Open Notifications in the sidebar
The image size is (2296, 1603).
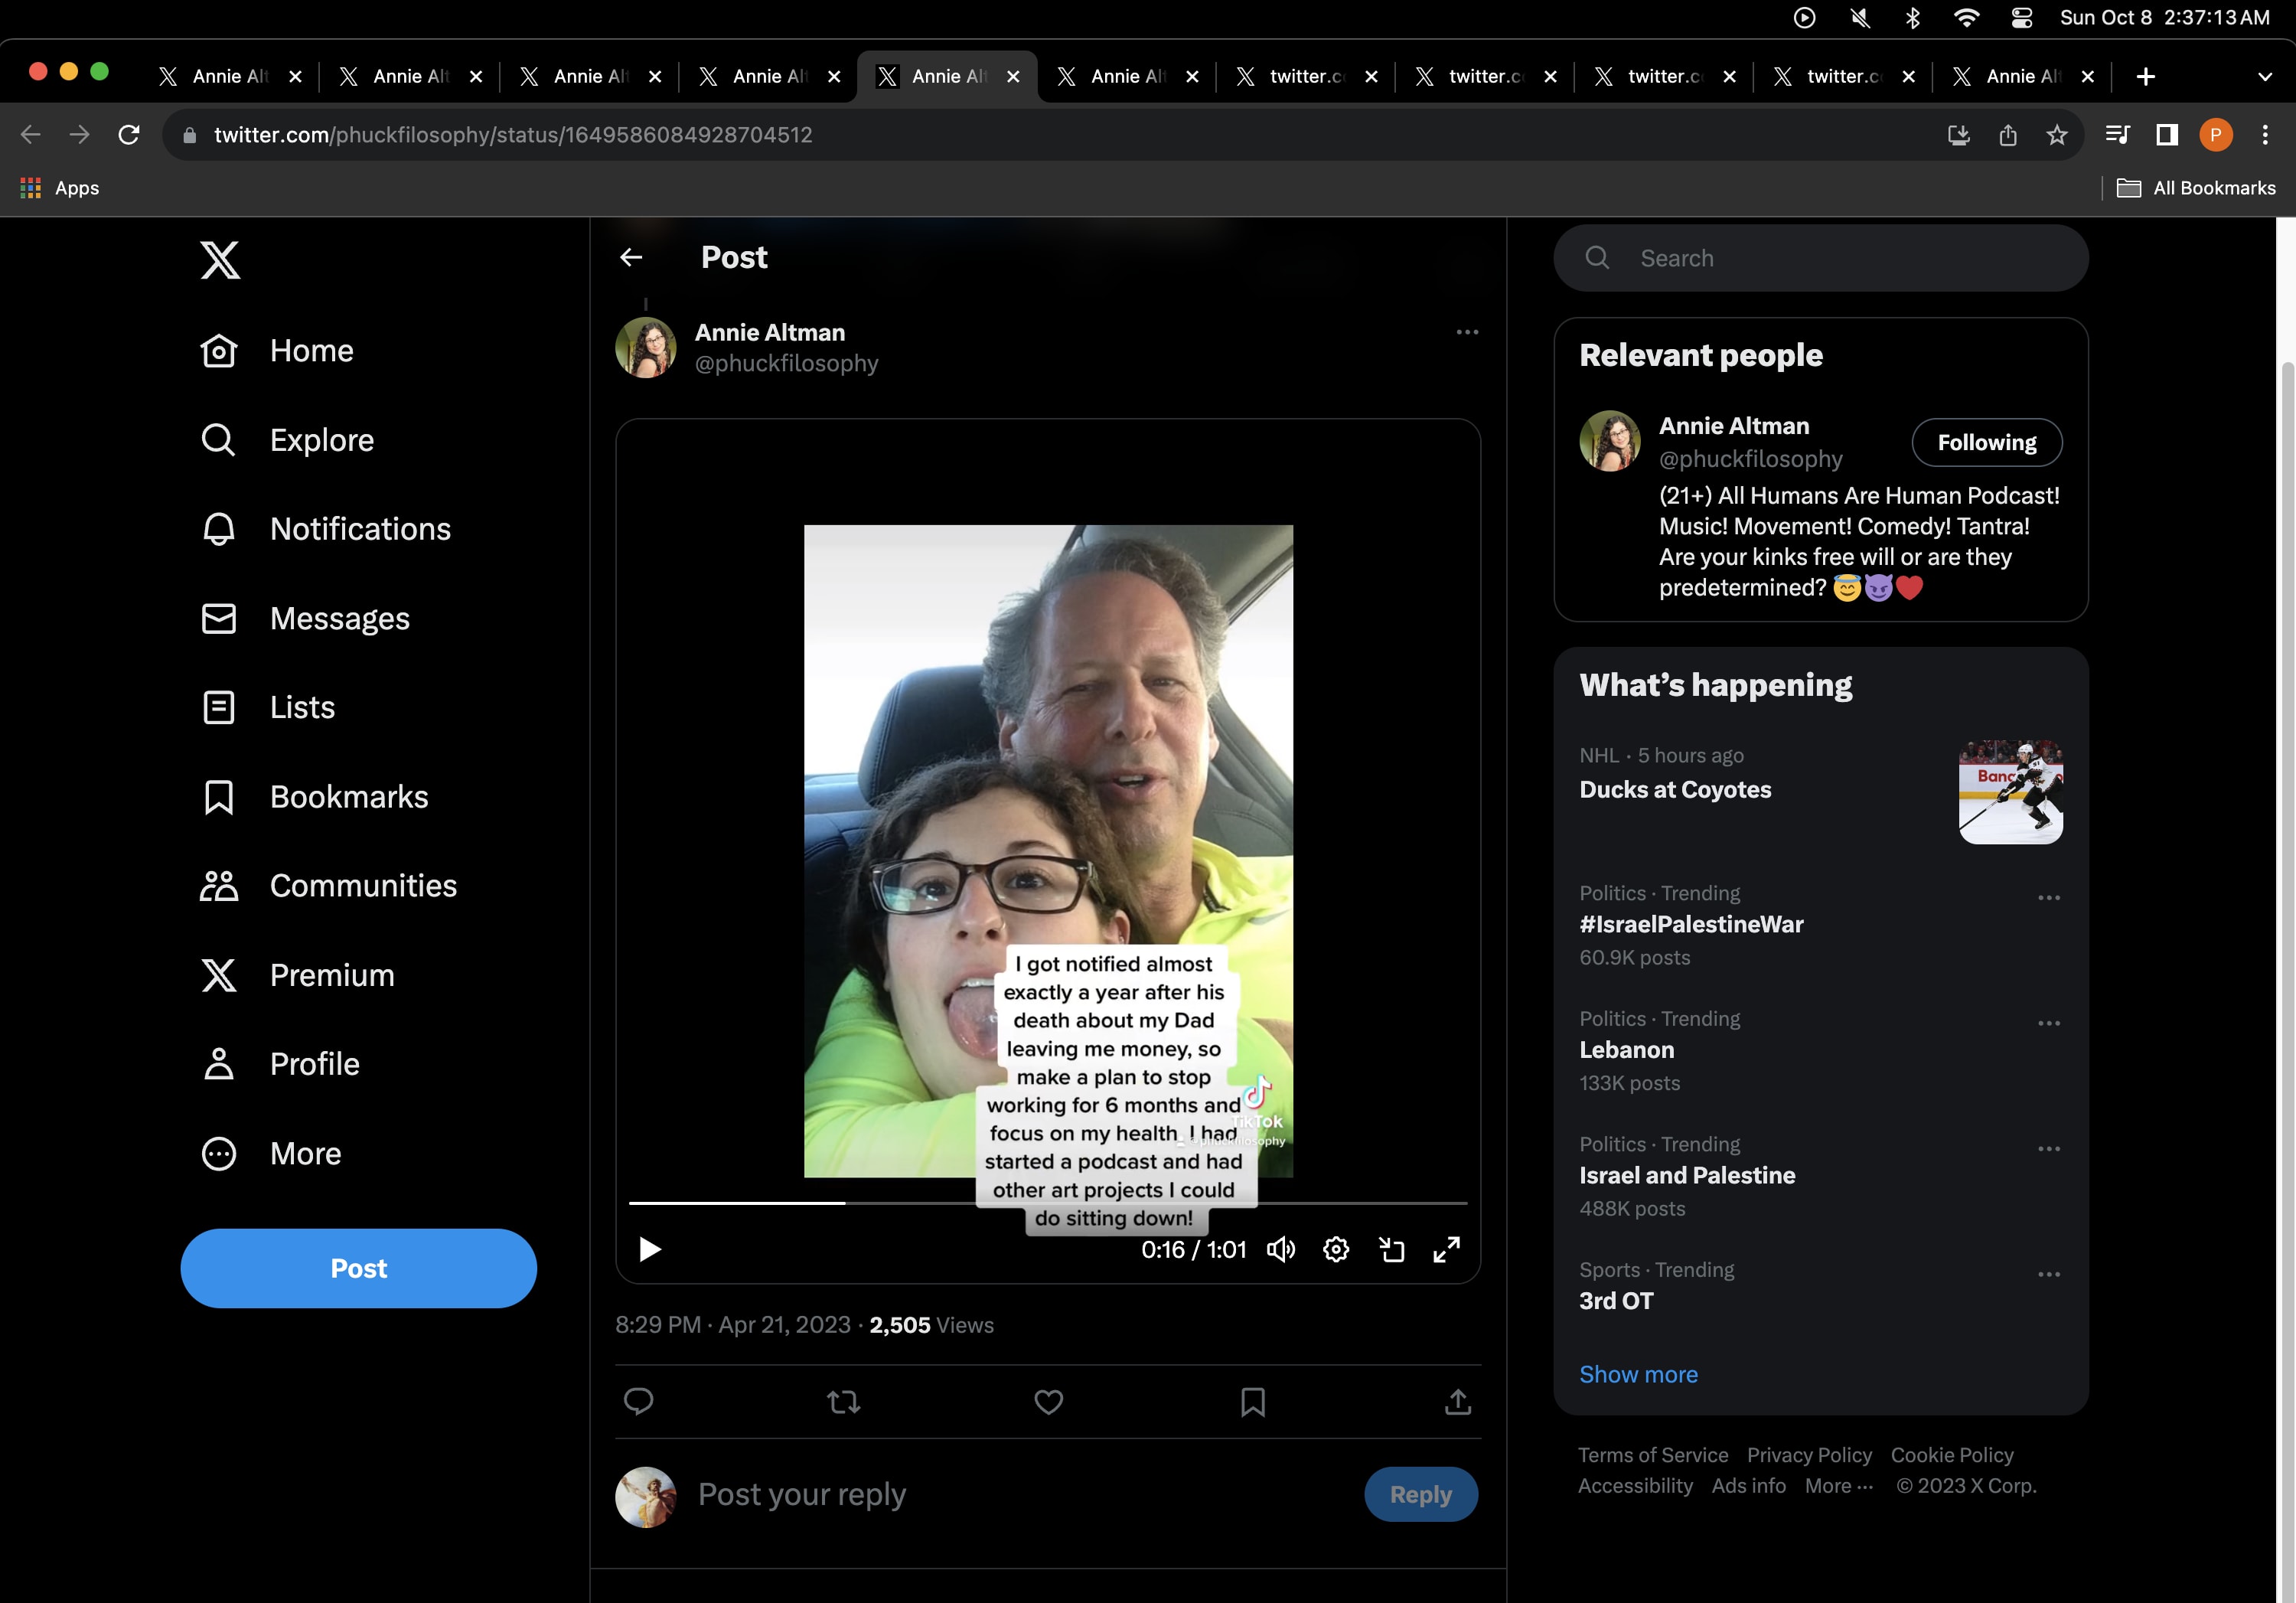[x=360, y=529]
